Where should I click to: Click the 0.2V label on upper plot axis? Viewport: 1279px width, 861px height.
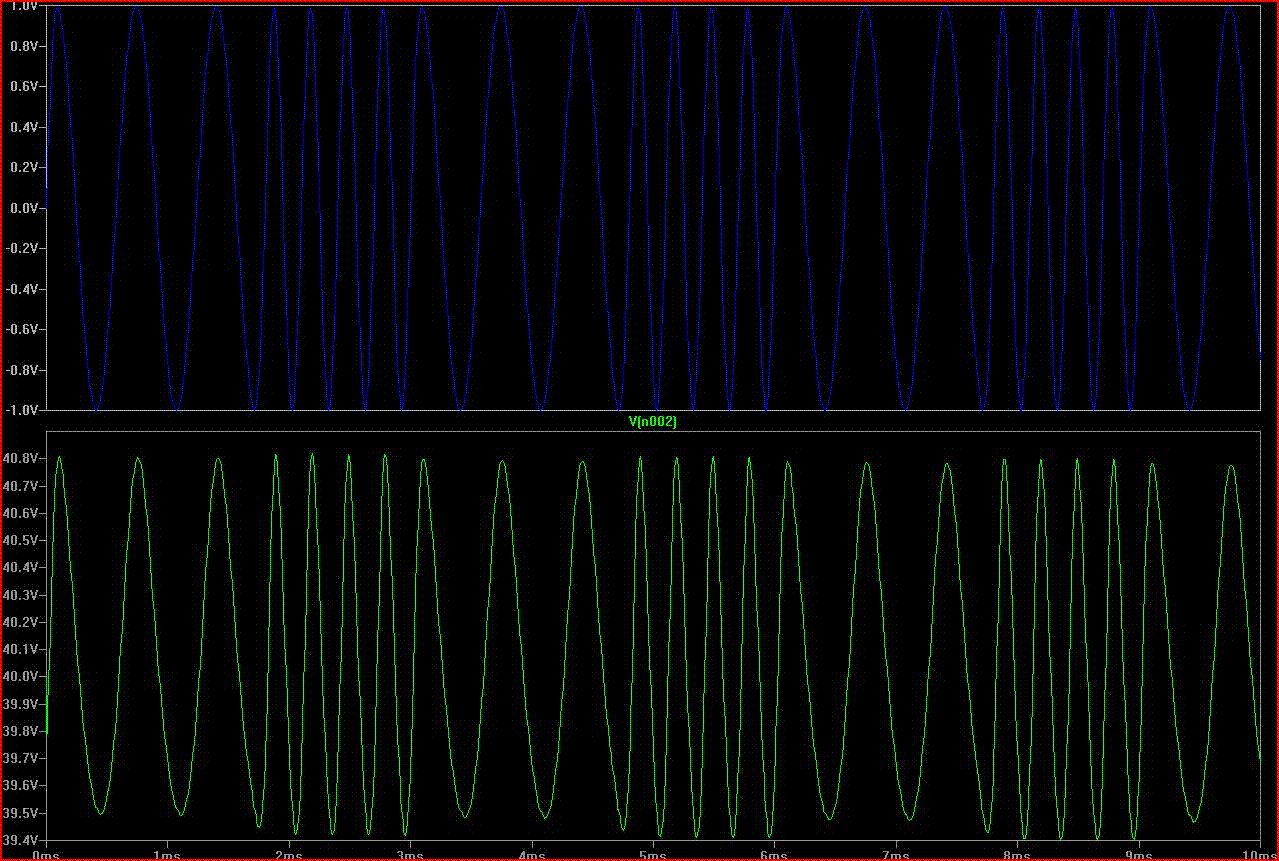point(24,168)
